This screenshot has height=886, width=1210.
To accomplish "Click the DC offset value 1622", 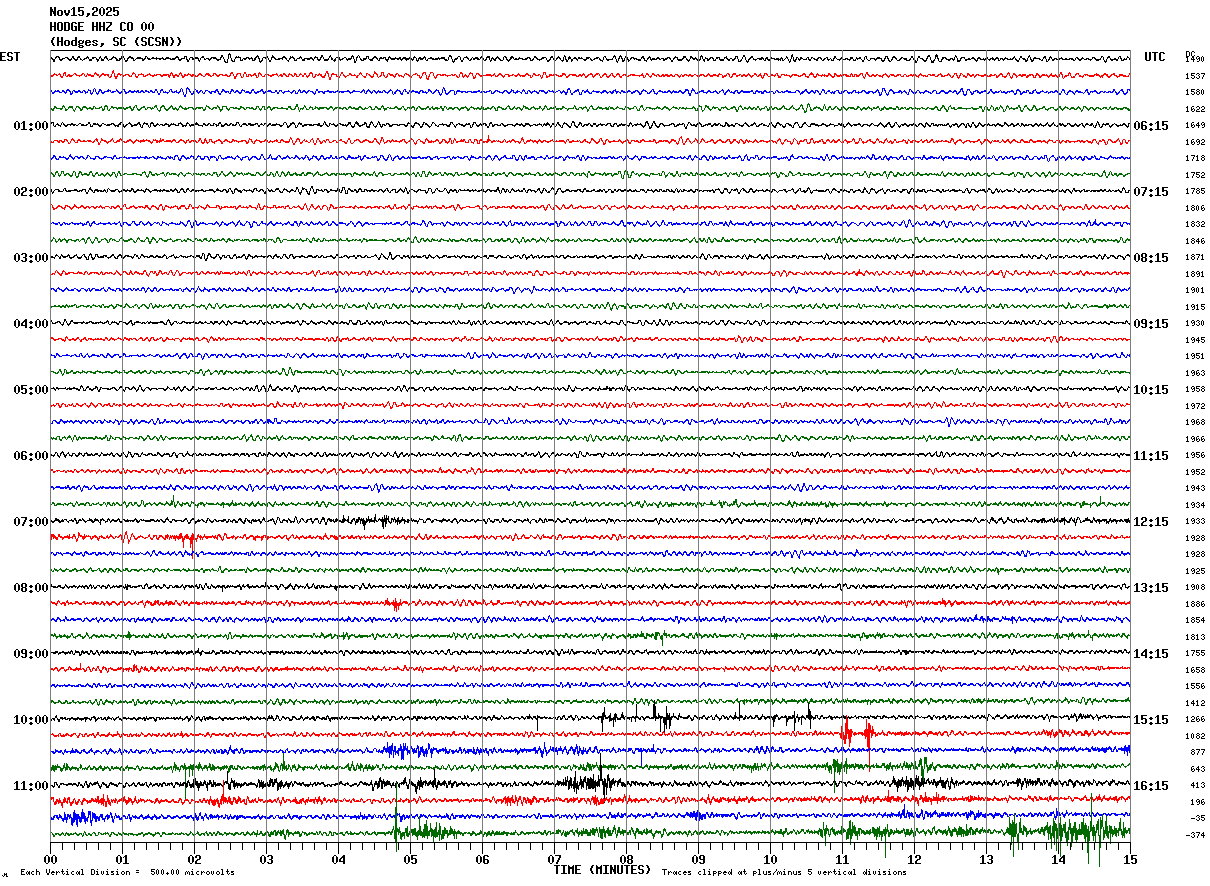I will (x=1195, y=109).
